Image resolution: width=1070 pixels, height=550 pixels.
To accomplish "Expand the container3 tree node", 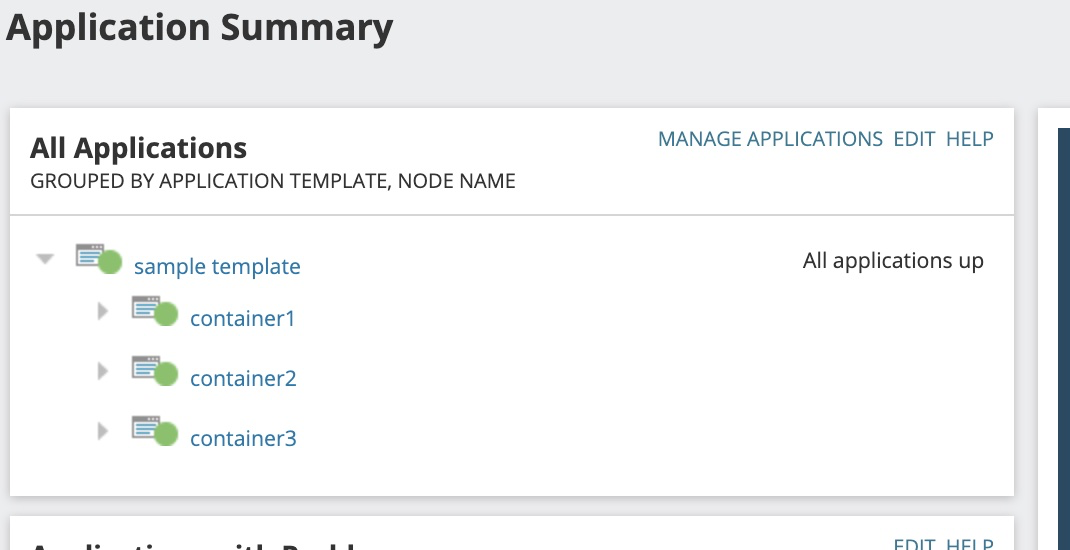I will click(x=102, y=432).
